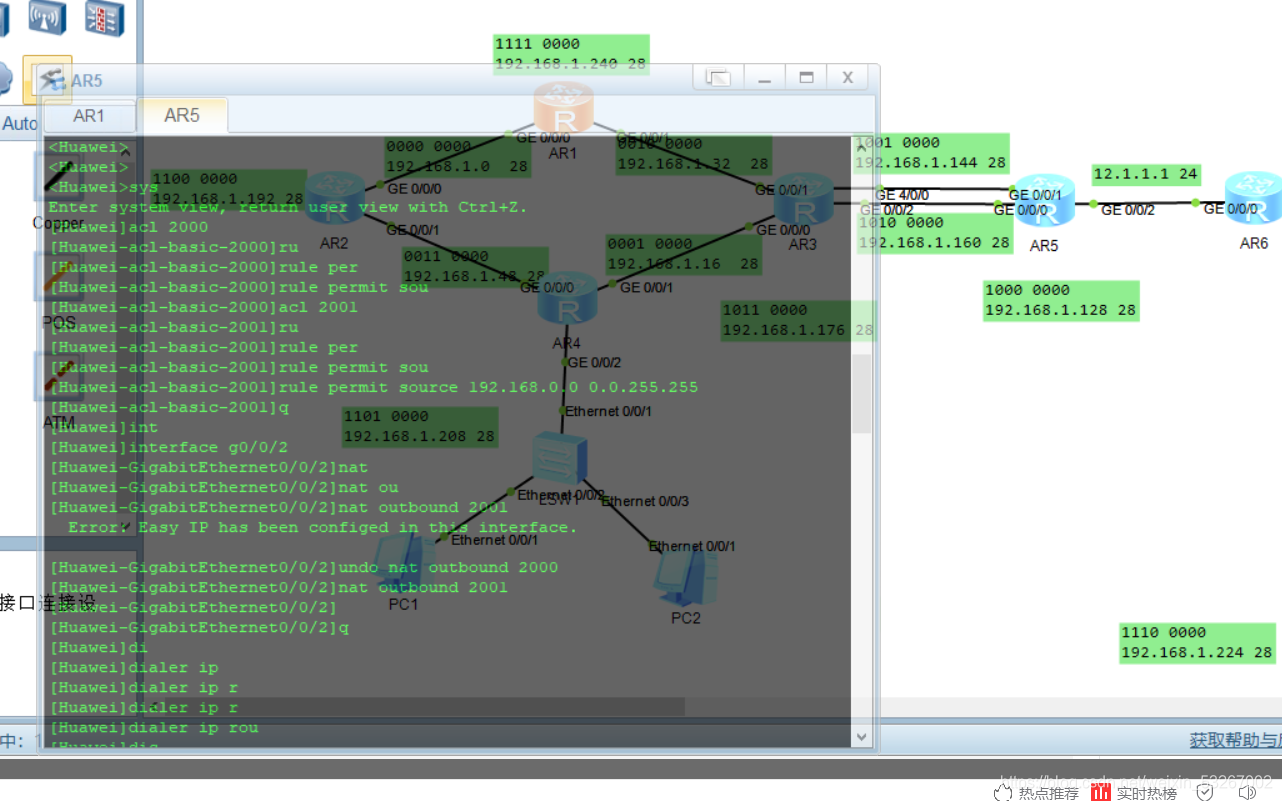Switch to the AR1 terminal tab

89,116
